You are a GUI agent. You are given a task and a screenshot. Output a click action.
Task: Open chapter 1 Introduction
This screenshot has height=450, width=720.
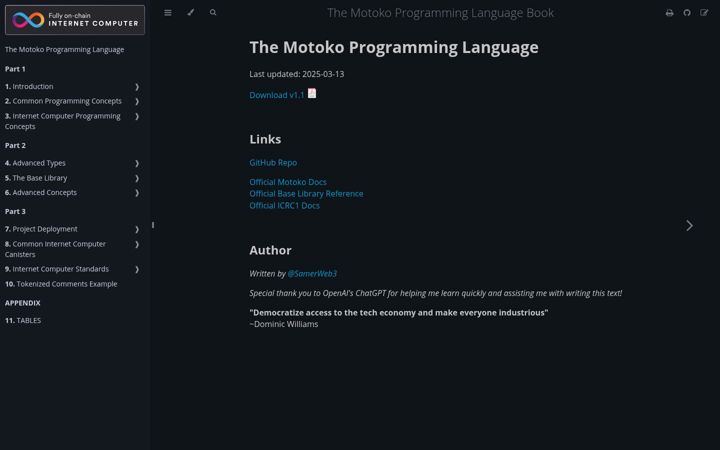click(x=29, y=86)
